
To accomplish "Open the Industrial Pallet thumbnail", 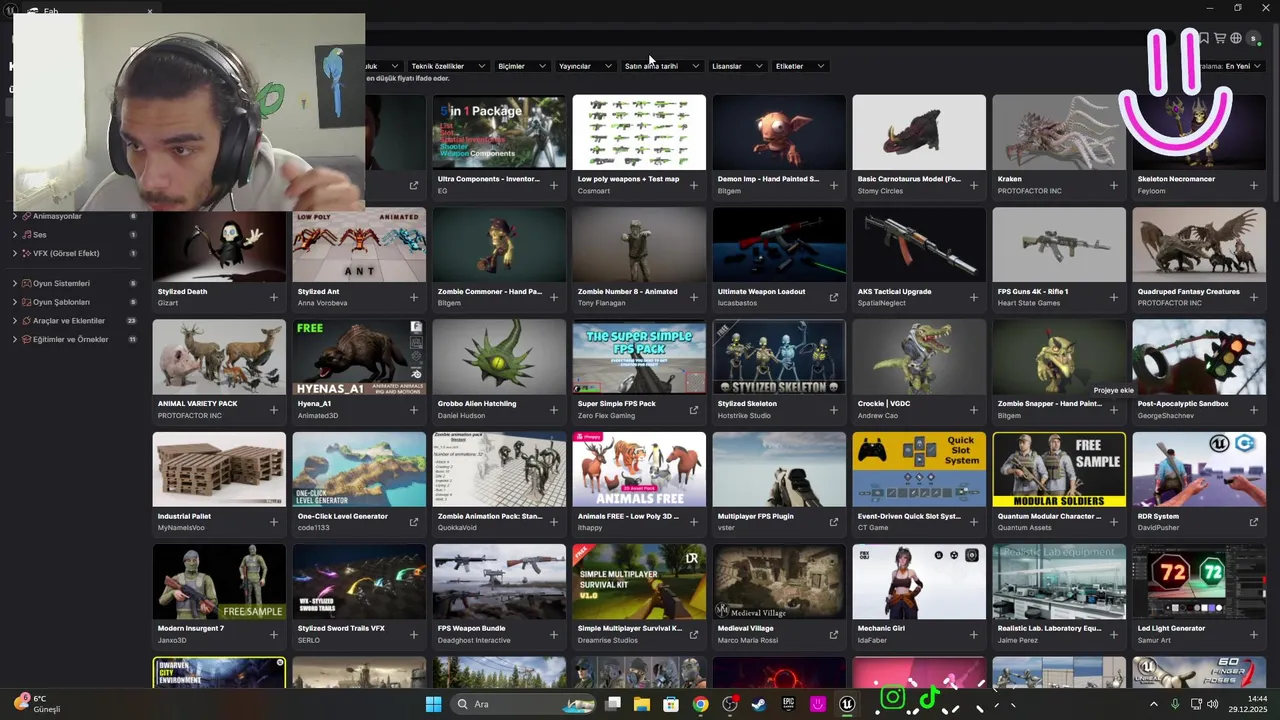I will (219, 469).
